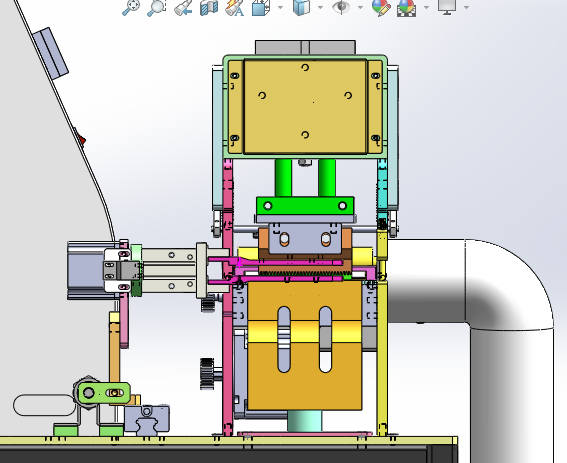This screenshot has width=567, height=463.
Task: Open the View Settings dropdown arrow
Action: [466, 7]
